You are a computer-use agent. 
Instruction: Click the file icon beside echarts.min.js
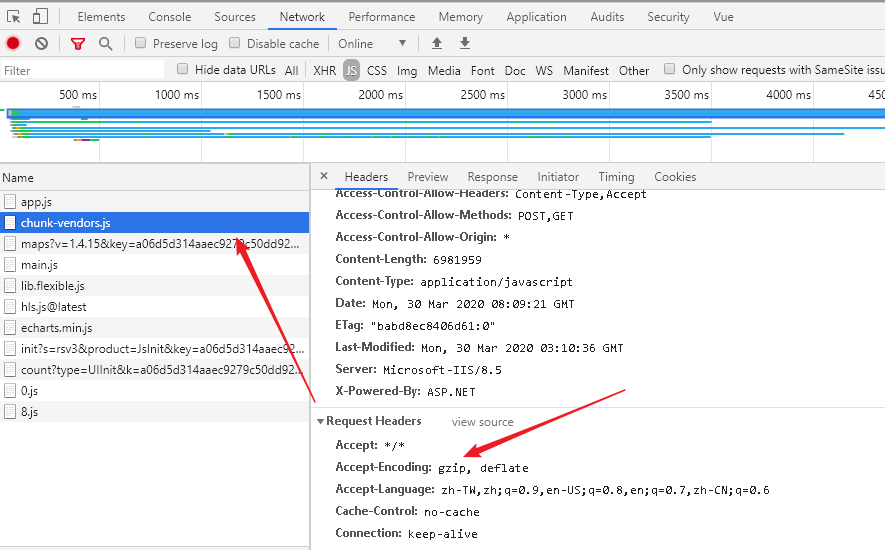(x=10, y=328)
